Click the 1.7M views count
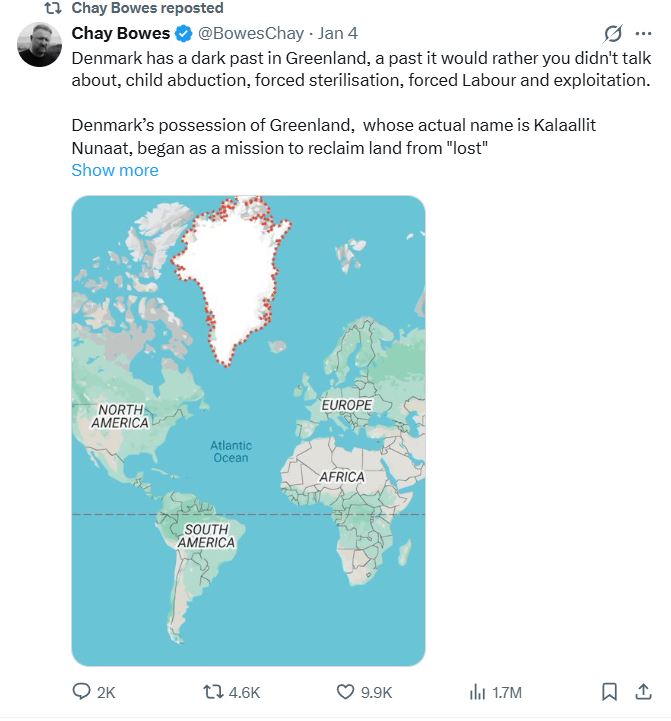The image size is (671, 721). [507, 692]
